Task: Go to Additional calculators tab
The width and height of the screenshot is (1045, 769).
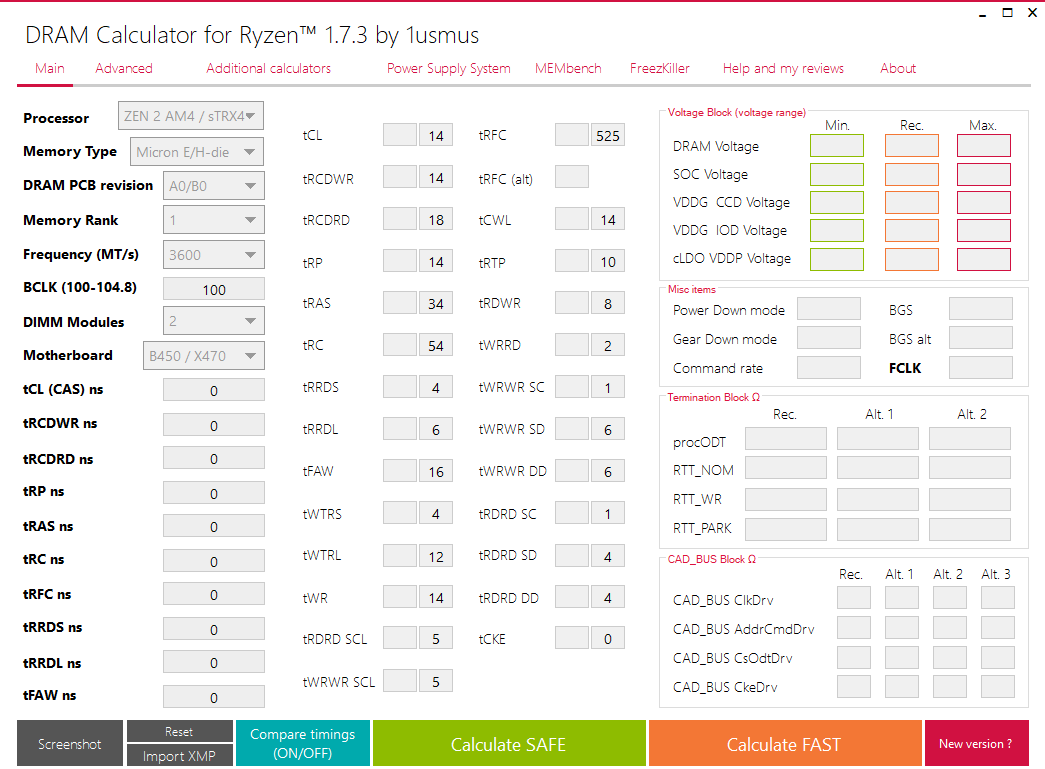Action: (269, 68)
